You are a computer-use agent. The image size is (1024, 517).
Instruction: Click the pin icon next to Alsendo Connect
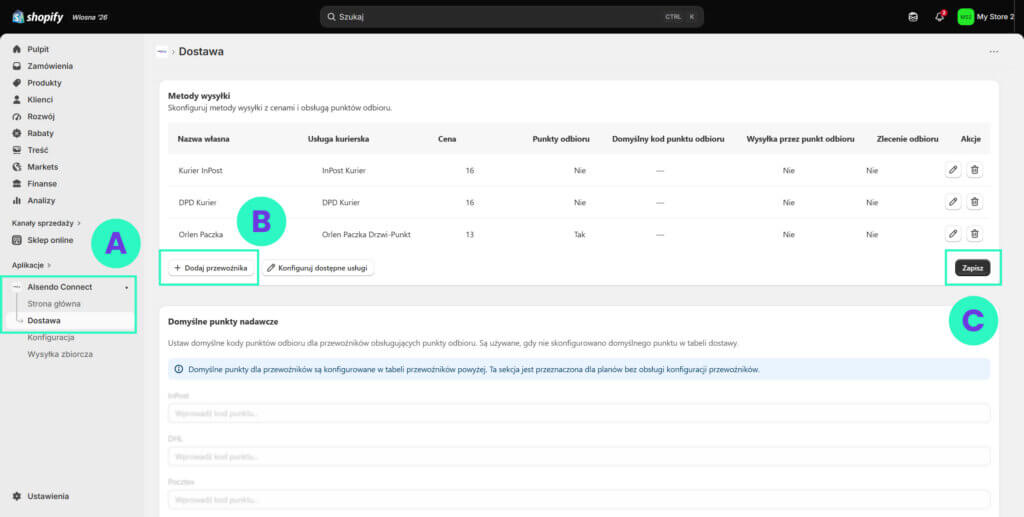point(127,287)
